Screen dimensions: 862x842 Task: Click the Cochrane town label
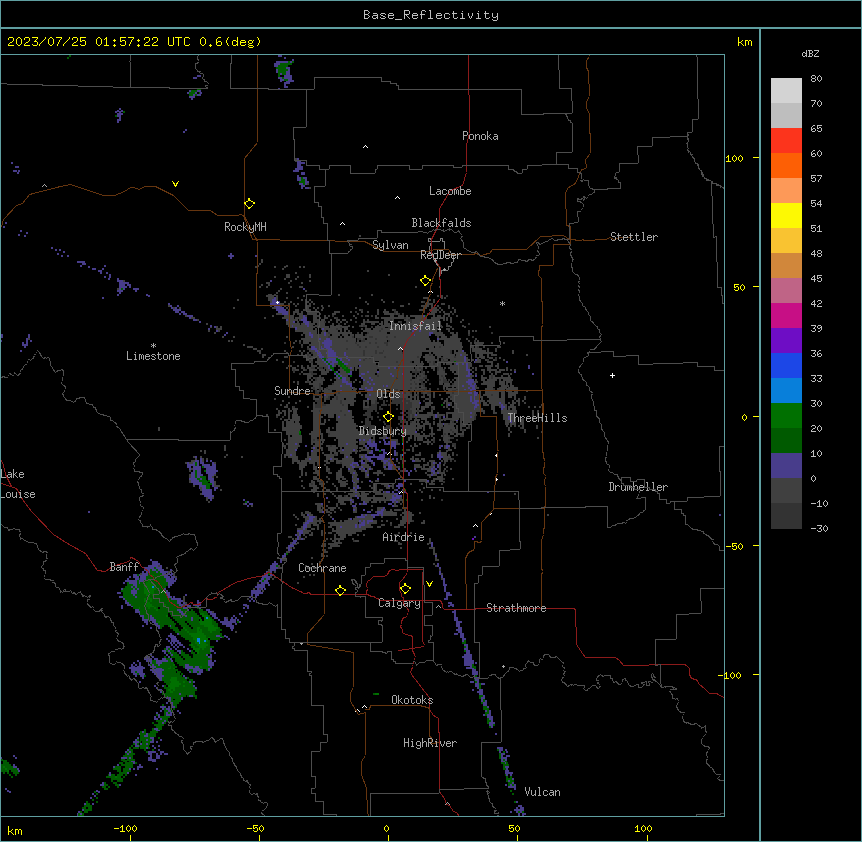(322, 568)
